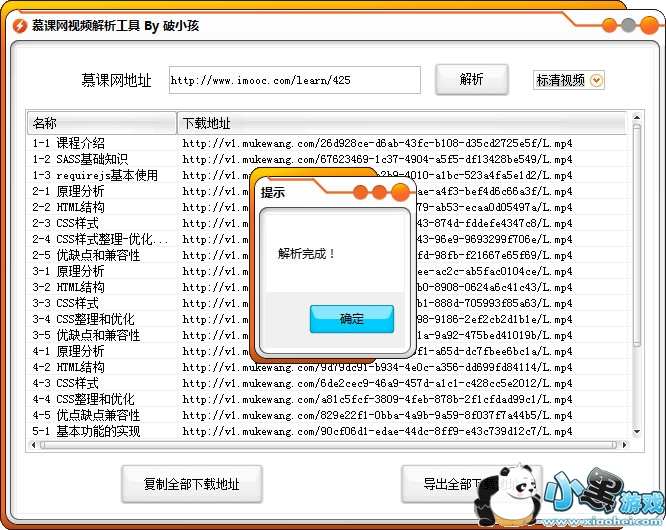
Task: Select row 3-3 CSS样式
Action: pyautogui.click(x=327, y=303)
